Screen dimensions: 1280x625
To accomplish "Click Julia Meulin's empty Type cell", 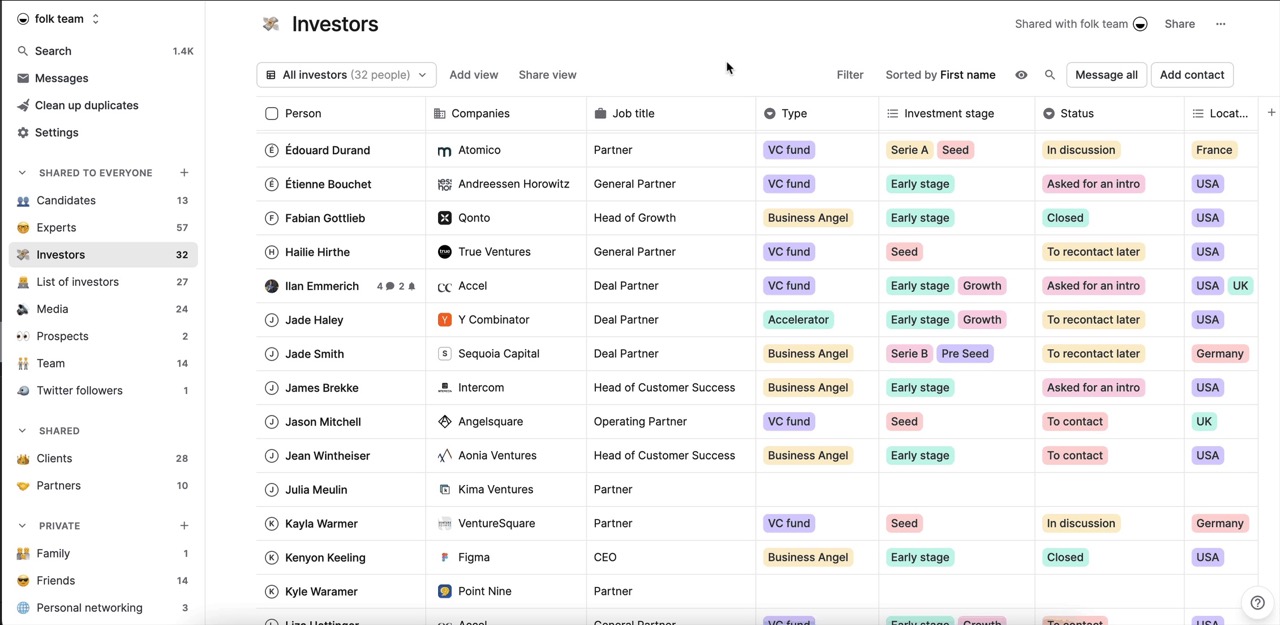I will (817, 490).
